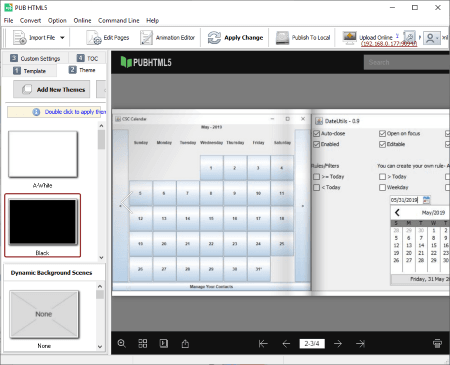Image resolution: width=450 pixels, height=365 pixels.
Task: Toggle Enabled checkbox
Action: coord(316,144)
